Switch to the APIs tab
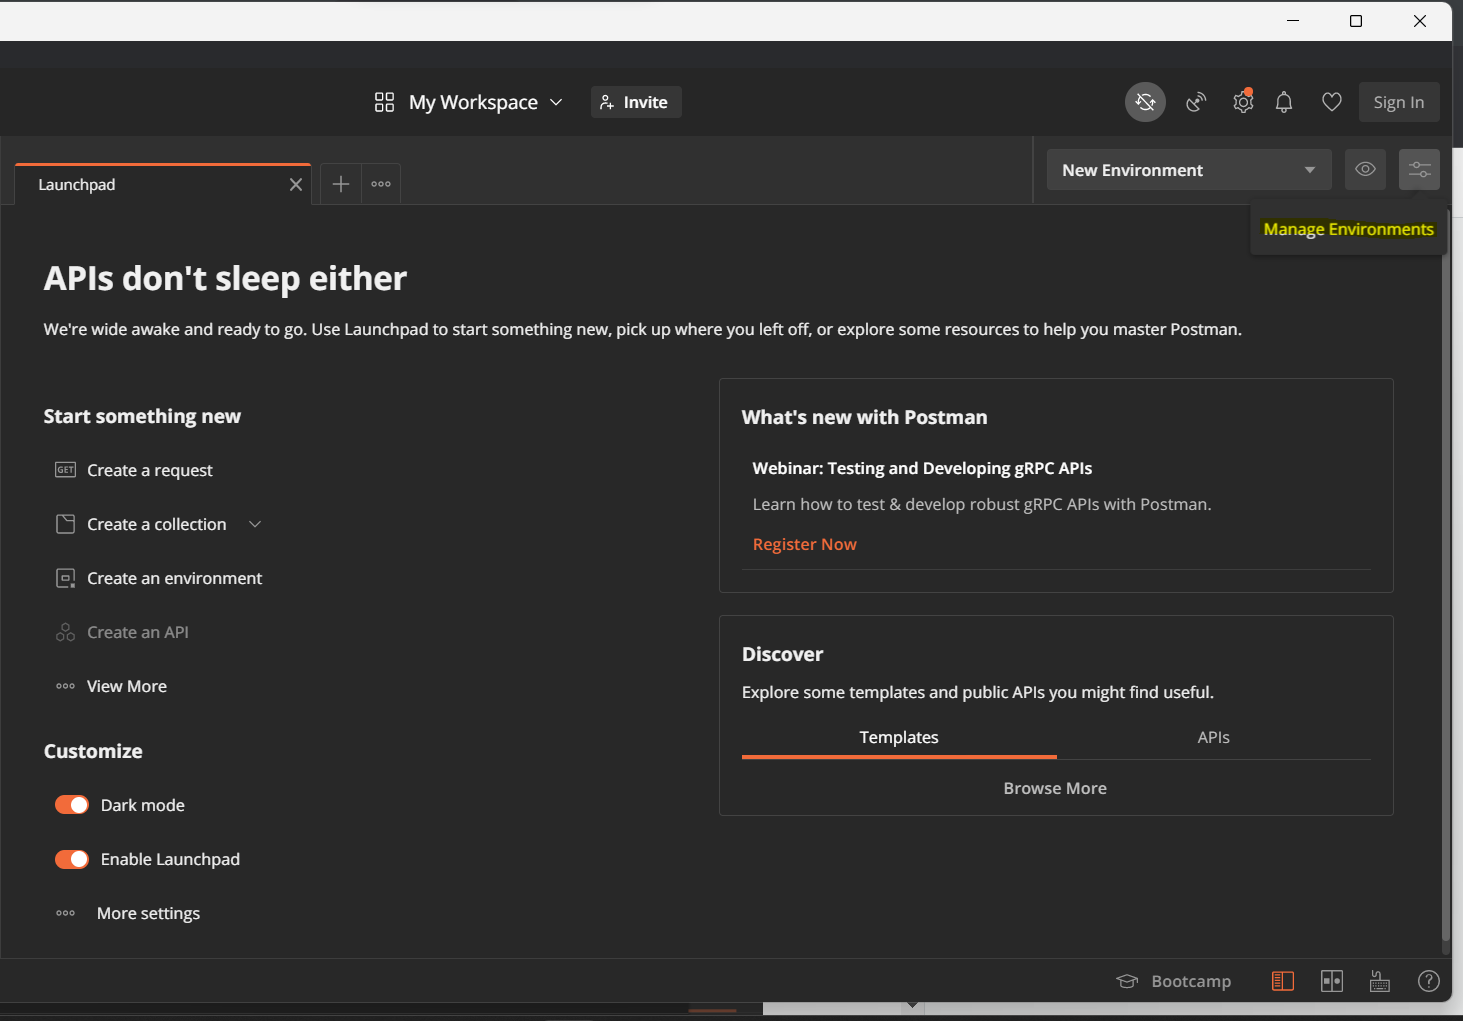1463x1021 pixels. click(1214, 738)
